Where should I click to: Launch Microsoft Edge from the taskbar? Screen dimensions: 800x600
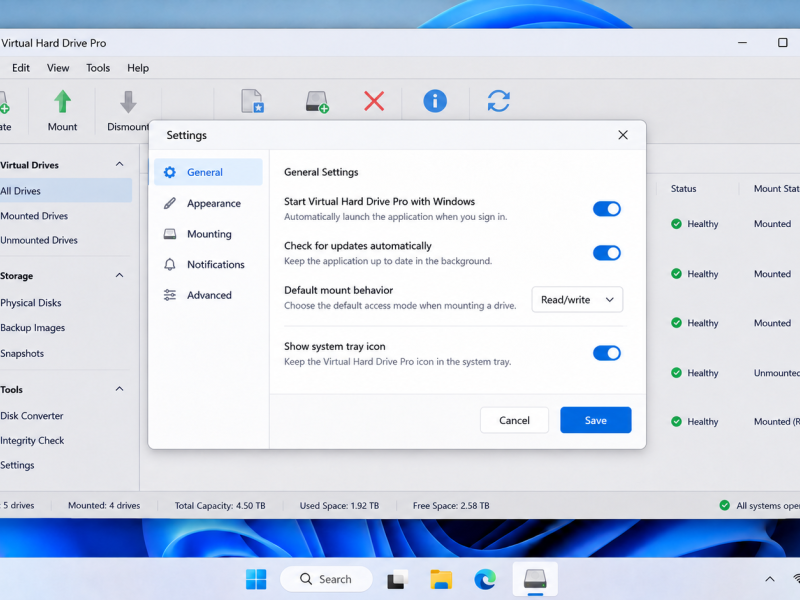[485, 580]
